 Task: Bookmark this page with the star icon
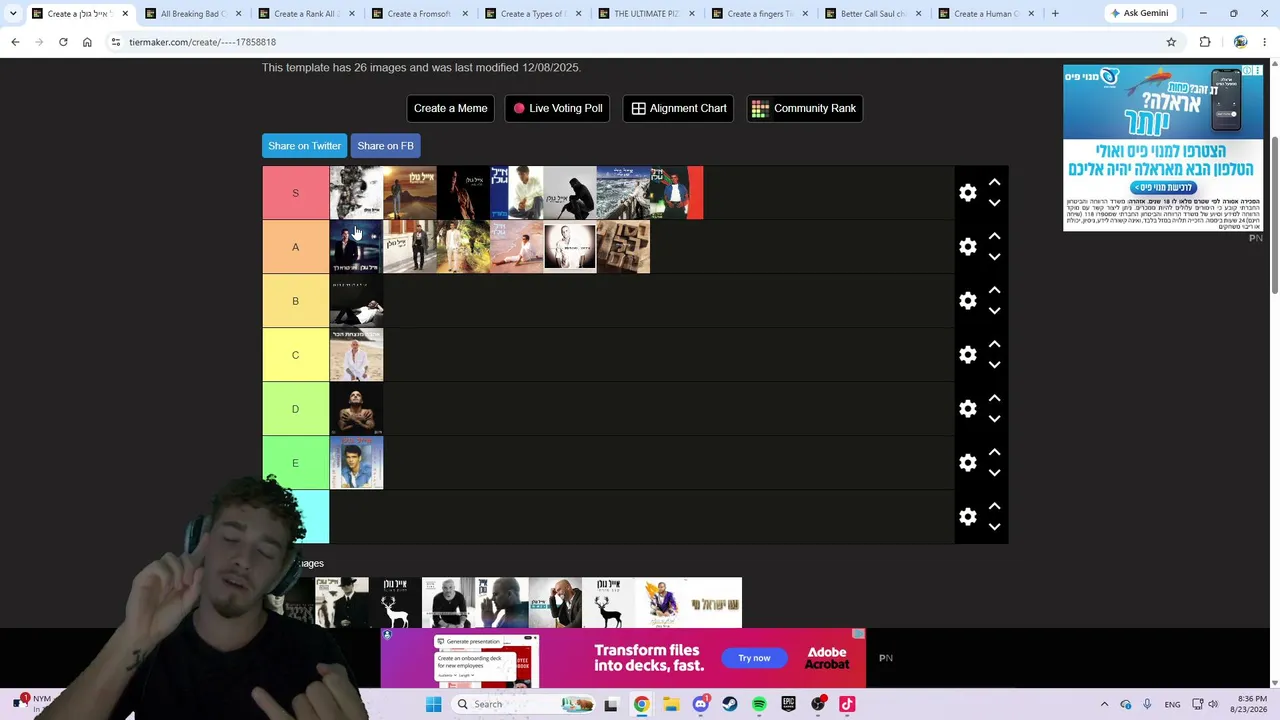pyautogui.click(x=1171, y=42)
